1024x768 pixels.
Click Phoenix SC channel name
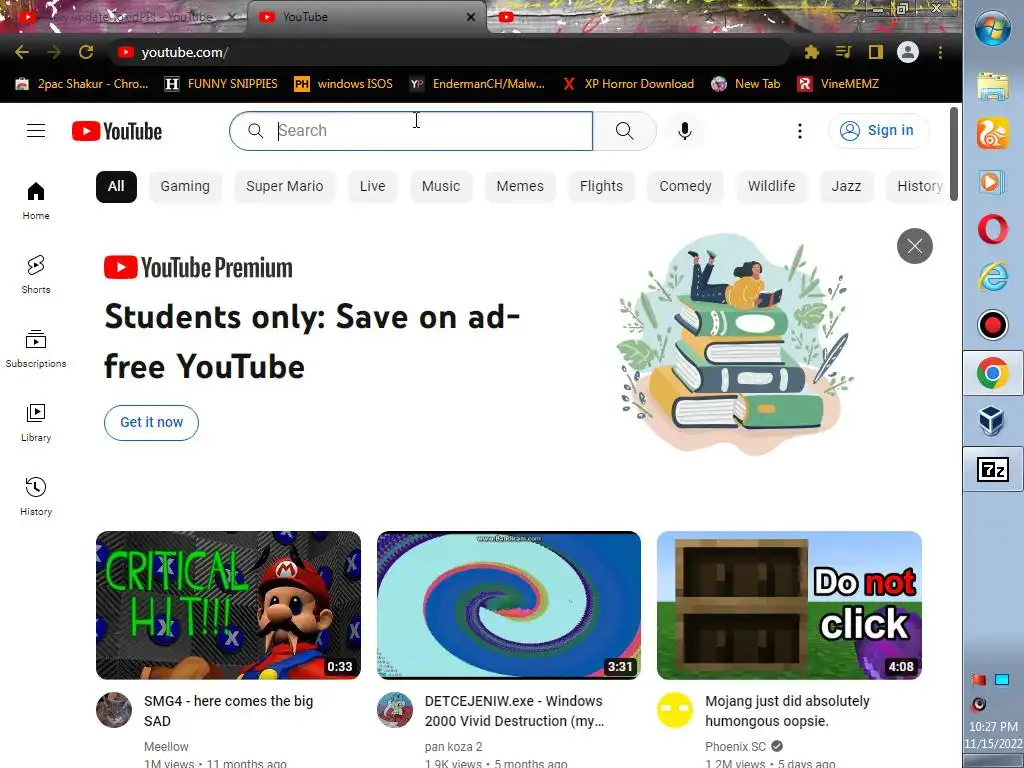[735, 746]
